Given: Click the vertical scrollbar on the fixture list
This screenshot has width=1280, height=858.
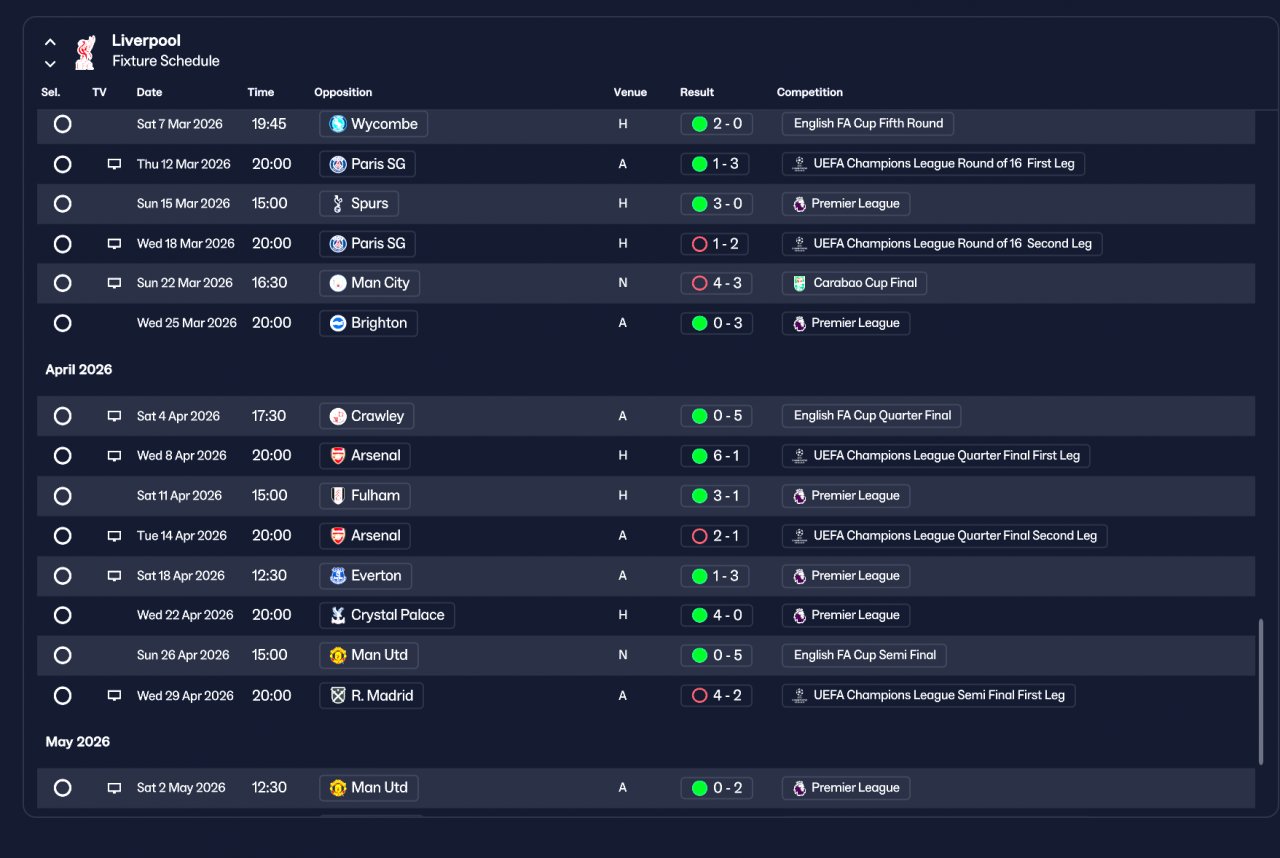Looking at the screenshot, I should pyautogui.click(x=1260, y=692).
